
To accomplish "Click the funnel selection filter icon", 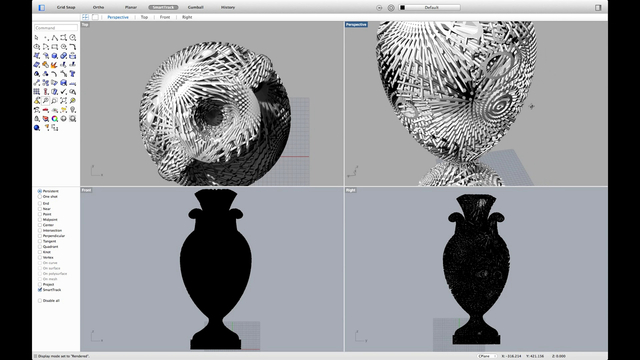I will coord(47,127).
